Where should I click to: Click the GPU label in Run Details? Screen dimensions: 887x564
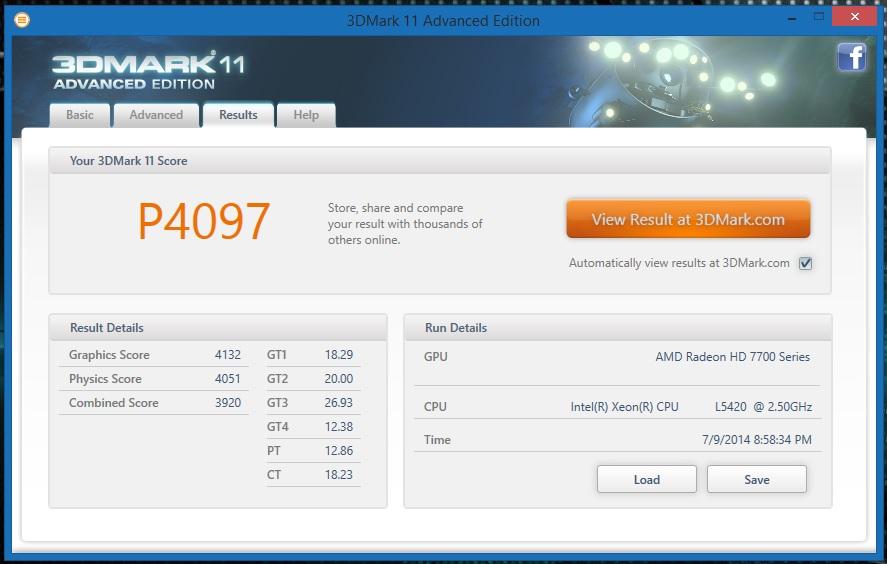coord(436,357)
